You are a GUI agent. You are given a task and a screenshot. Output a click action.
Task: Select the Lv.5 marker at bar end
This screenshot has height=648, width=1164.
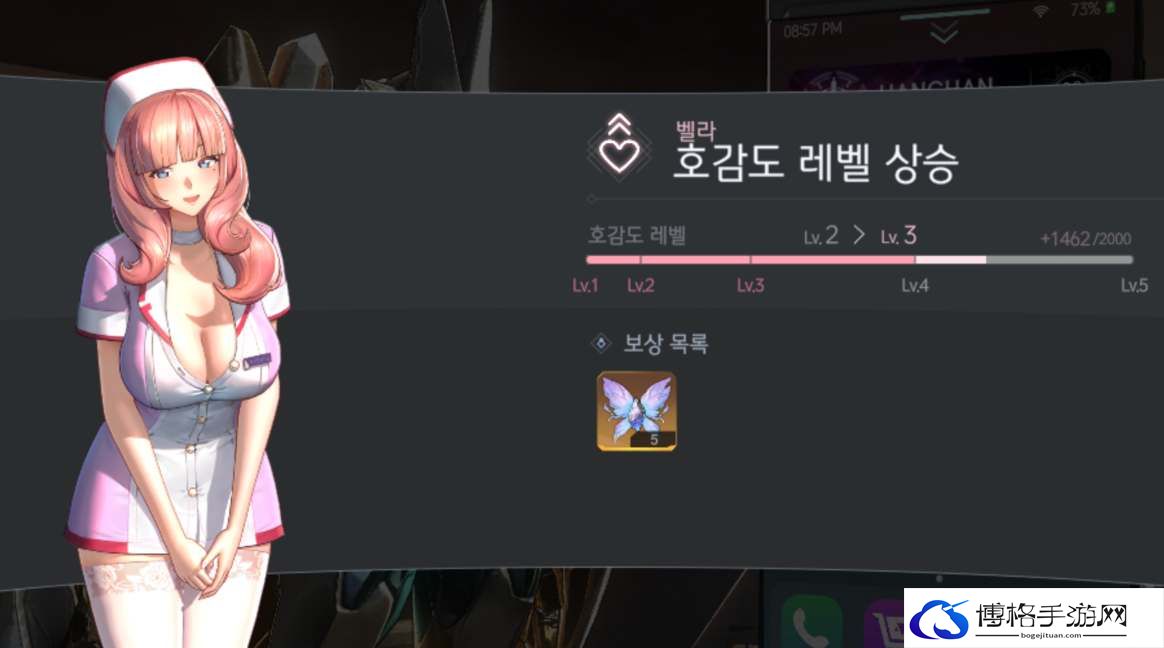[x=1134, y=286]
